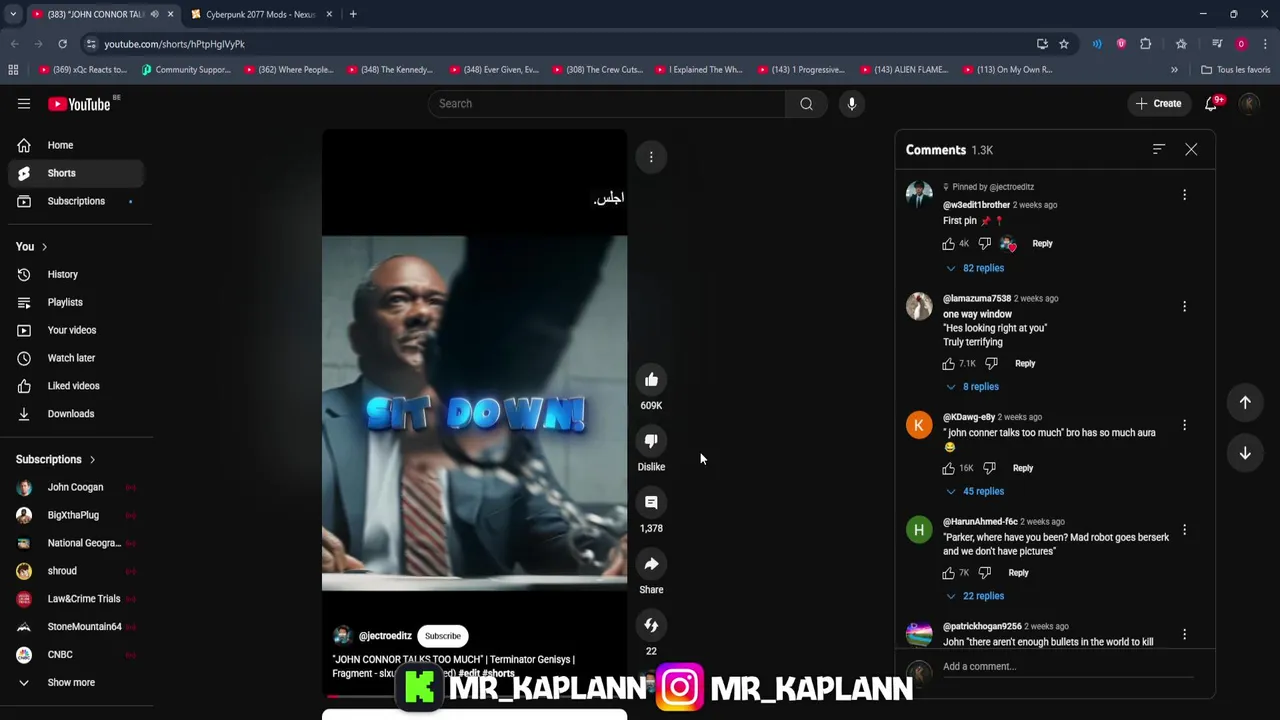Open the remix icon showing 22
This screenshot has height=720, width=1280.
(x=651, y=625)
